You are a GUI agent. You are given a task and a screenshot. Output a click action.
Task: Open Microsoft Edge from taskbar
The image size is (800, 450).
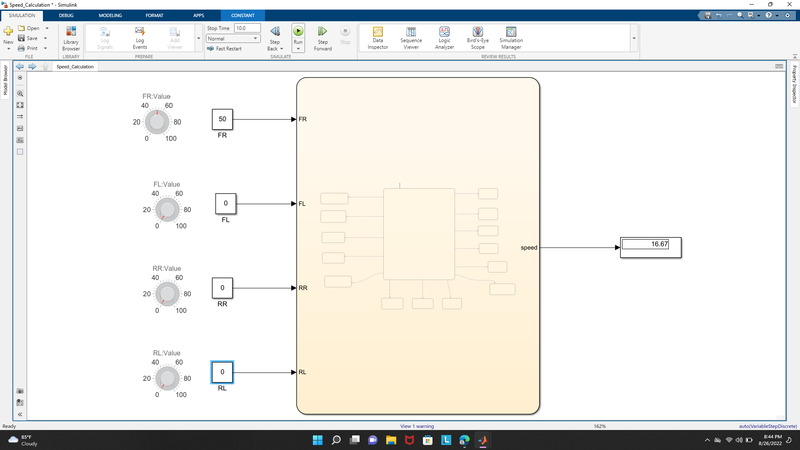[464, 440]
